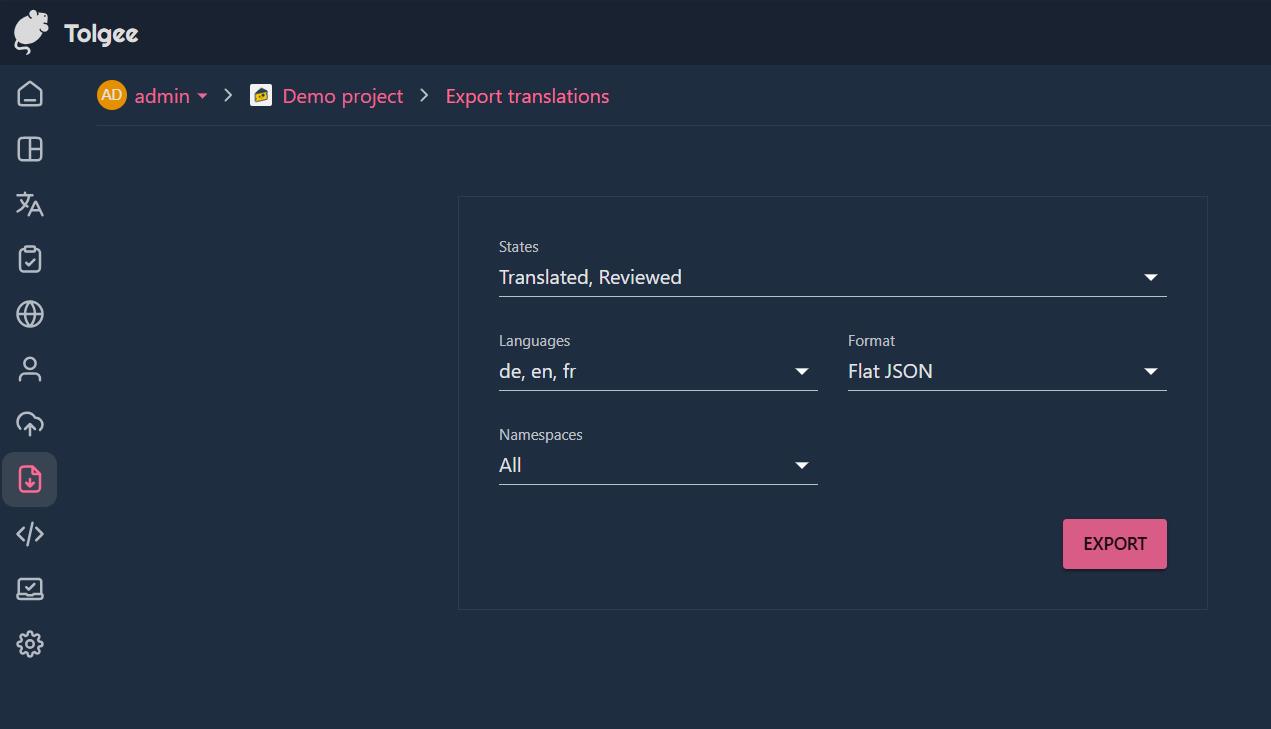Open the Tasks clipboard icon
Screen dimensions: 1271x729
(30, 259)
